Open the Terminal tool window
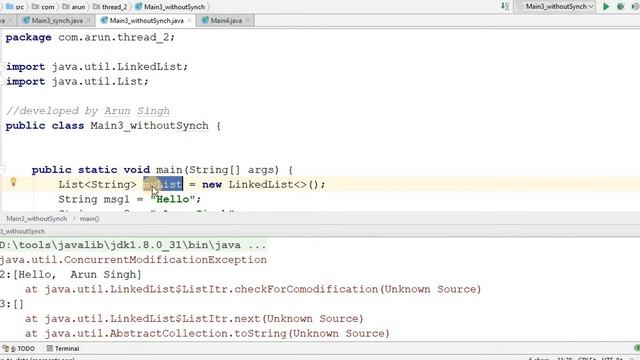640x360 pixels. 63,349
